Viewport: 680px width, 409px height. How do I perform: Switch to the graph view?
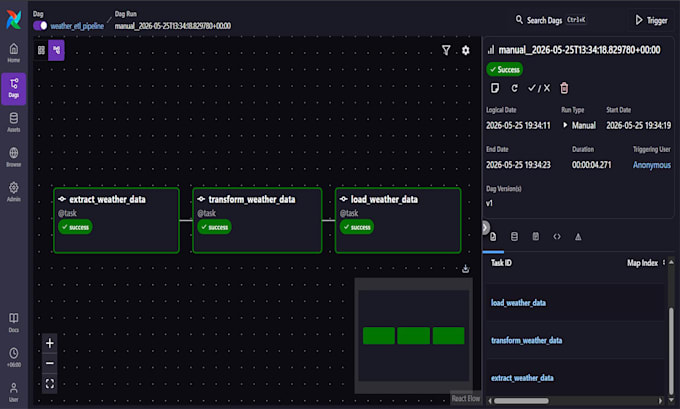pyautogui.click(x=56, y=50)
